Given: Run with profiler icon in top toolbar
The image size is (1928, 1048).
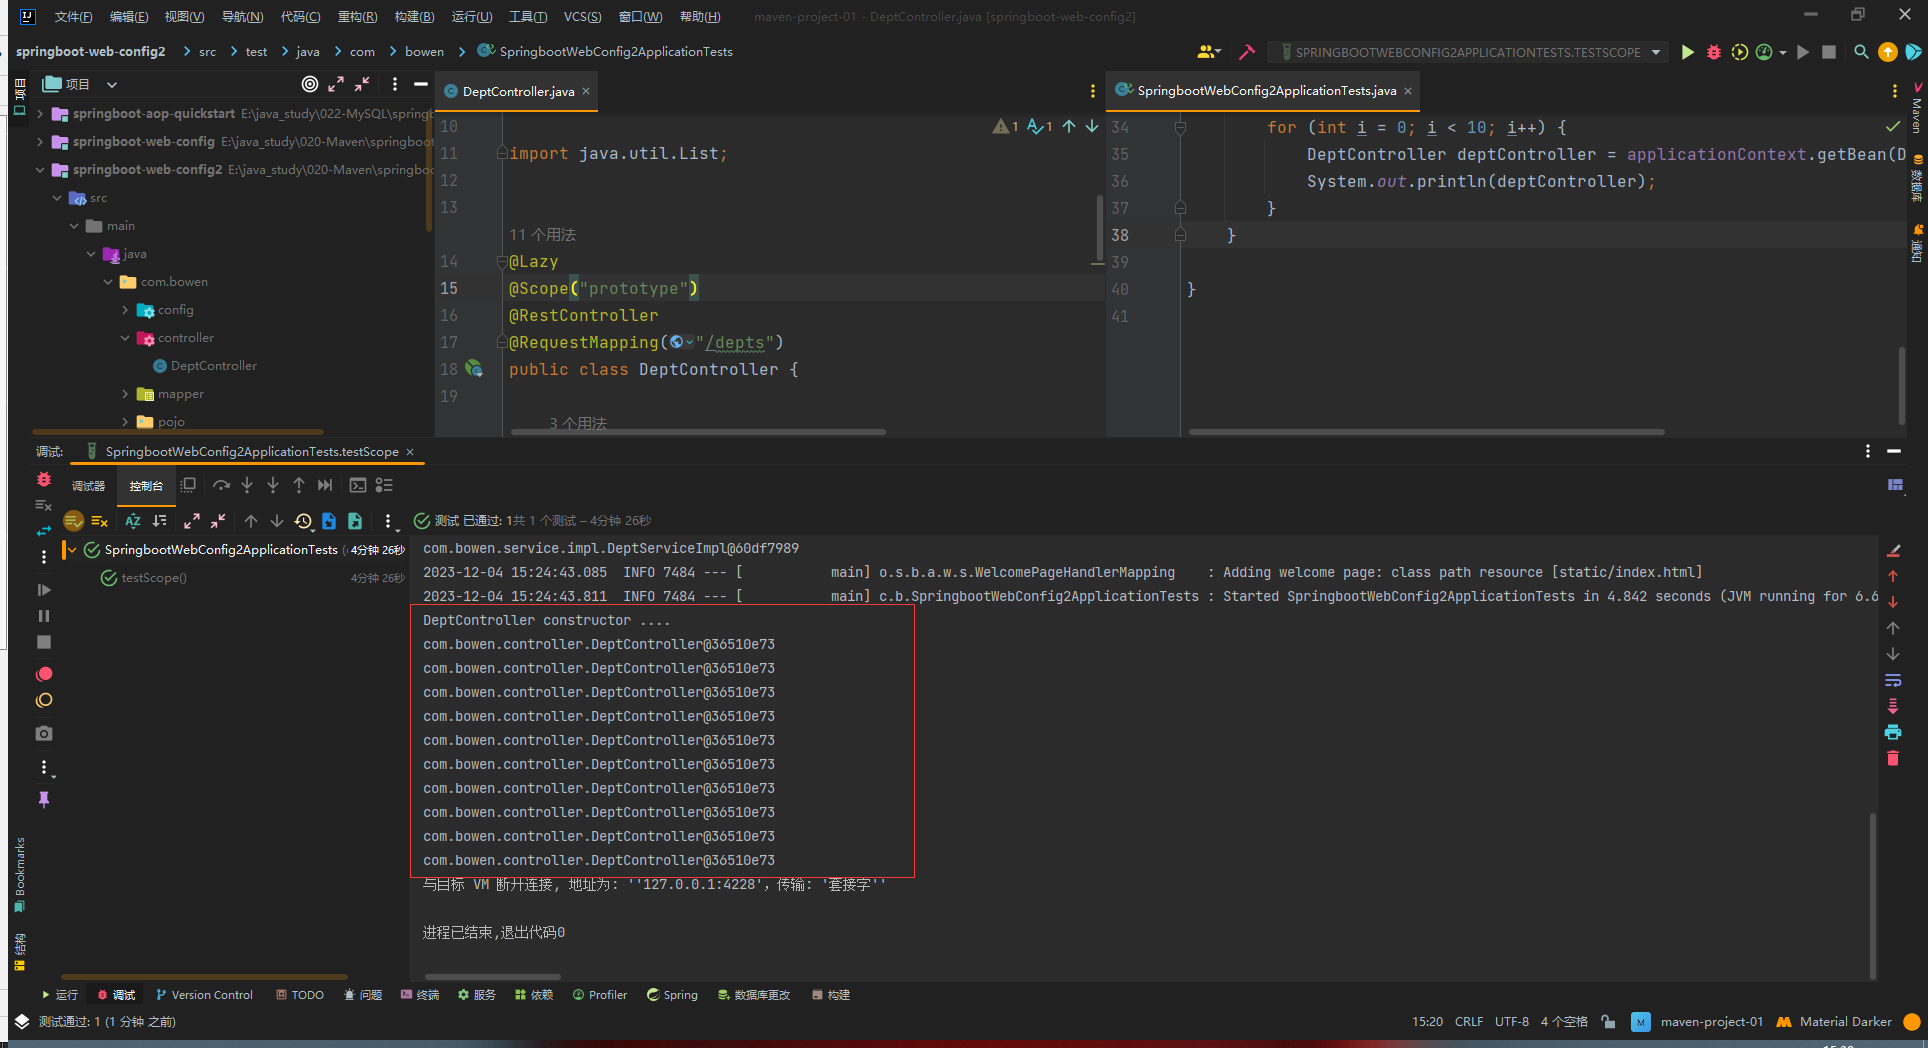Looking at the screenshot, I should coord(1765,52).
